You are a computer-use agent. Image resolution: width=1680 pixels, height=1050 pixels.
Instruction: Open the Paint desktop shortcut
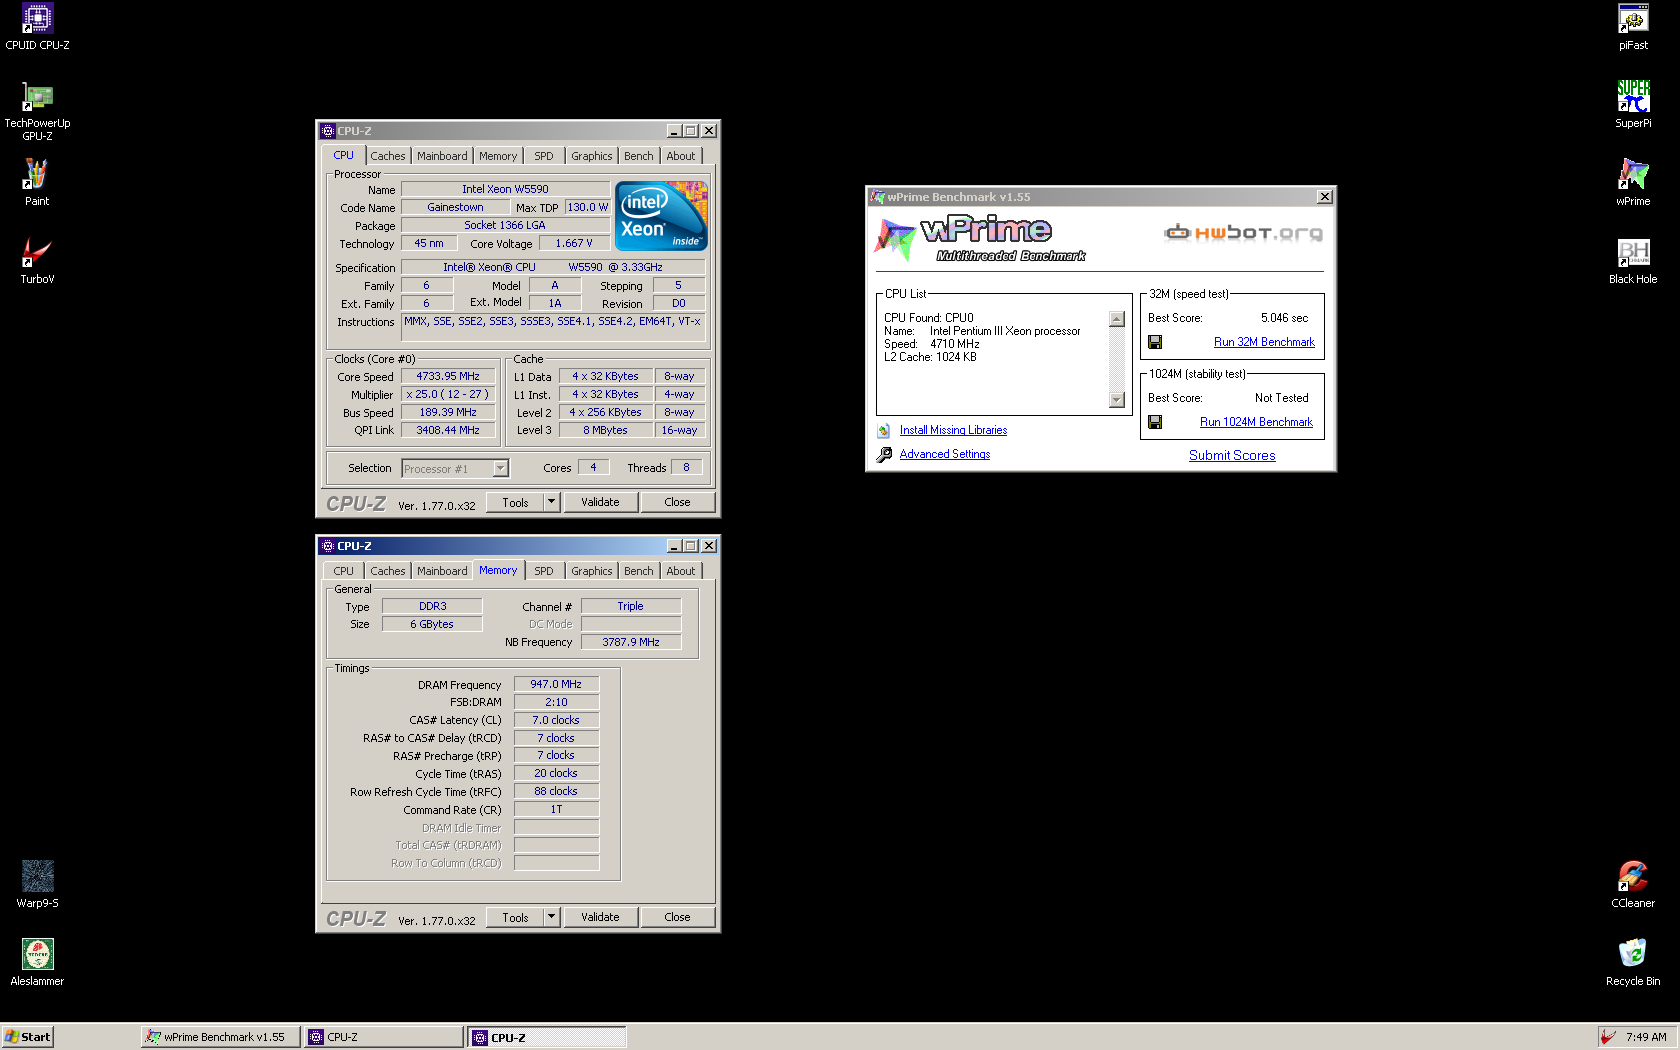point(37,183)
